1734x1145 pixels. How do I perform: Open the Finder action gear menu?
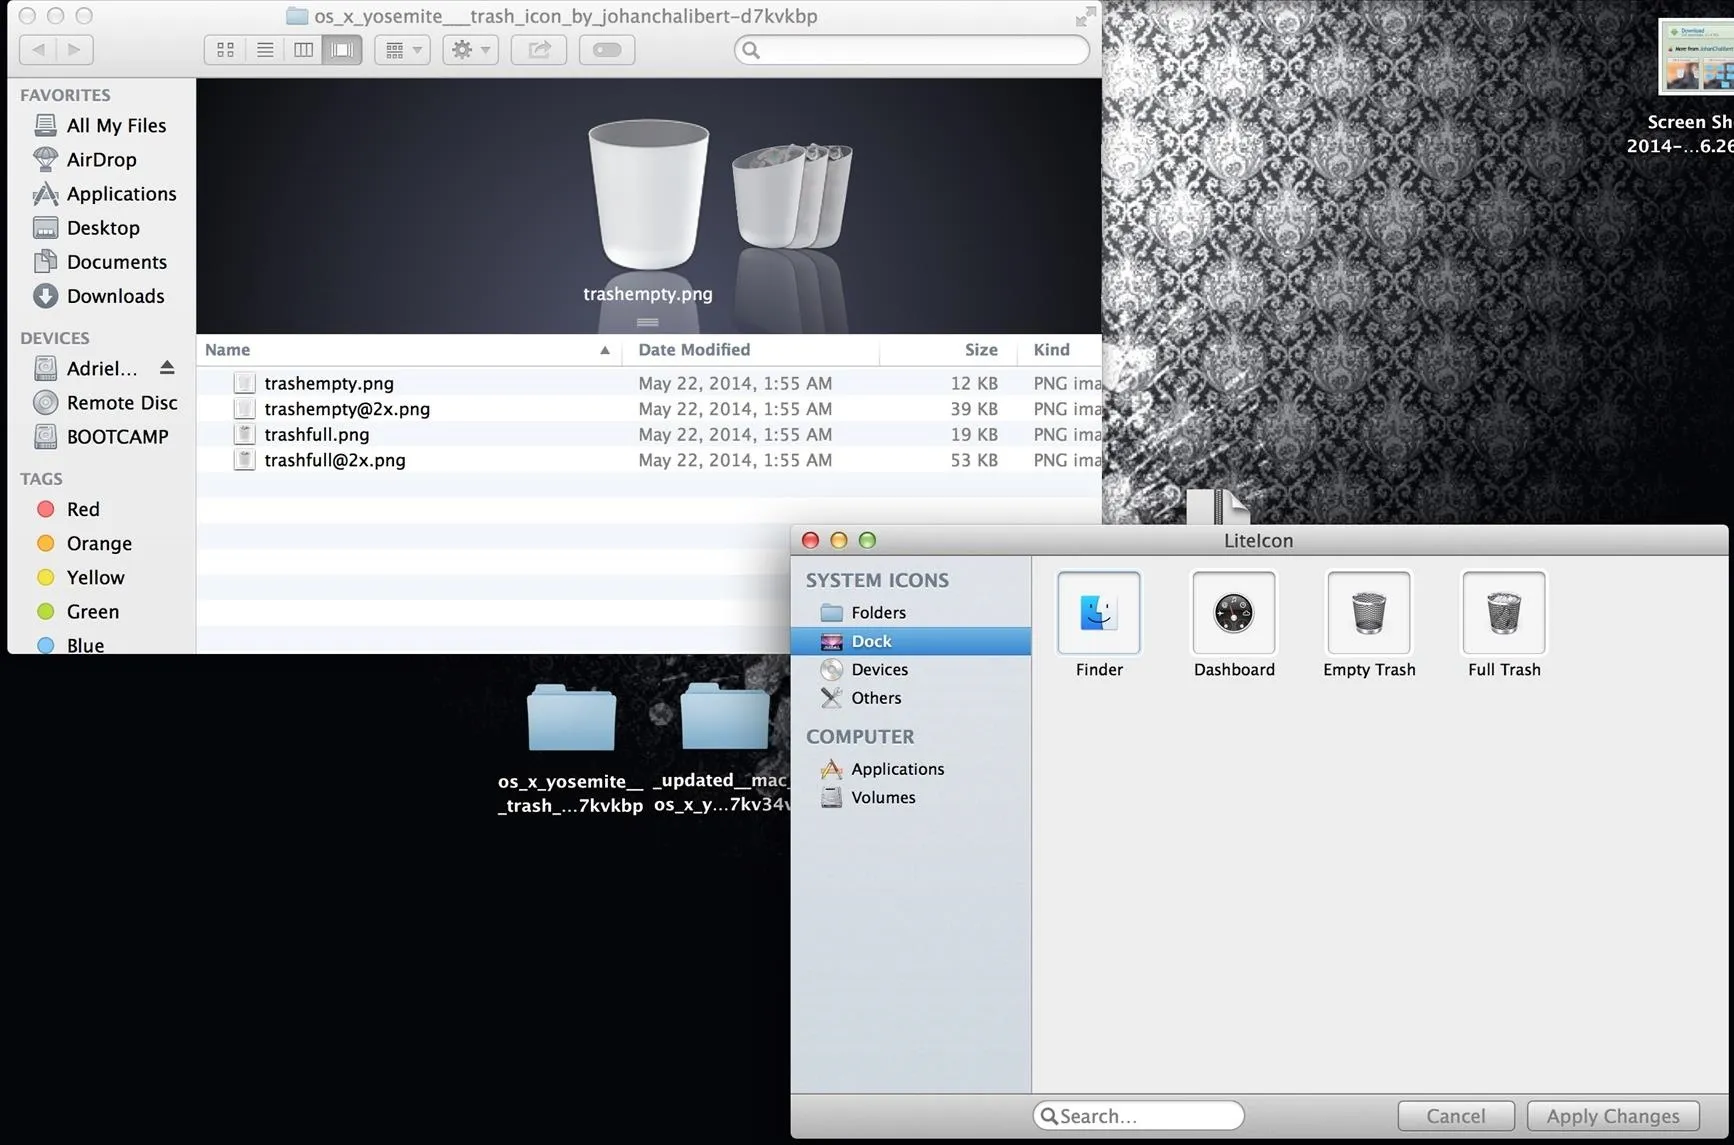point(470,49)
